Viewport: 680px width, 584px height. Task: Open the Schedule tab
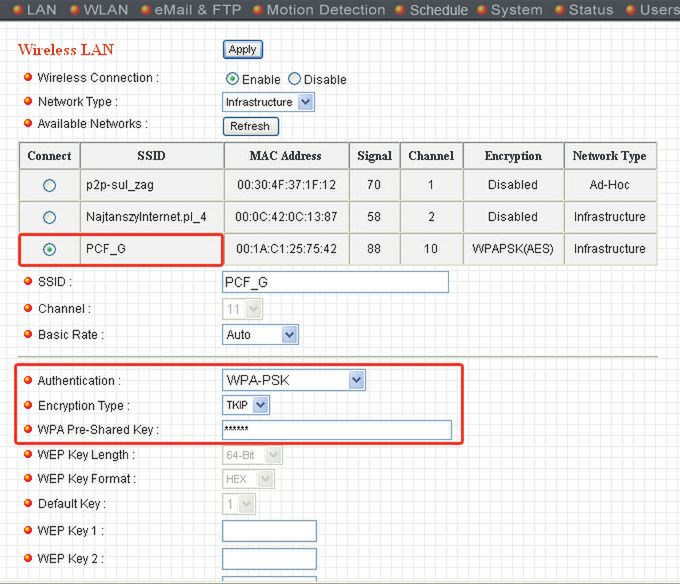(x=432, y=10)
